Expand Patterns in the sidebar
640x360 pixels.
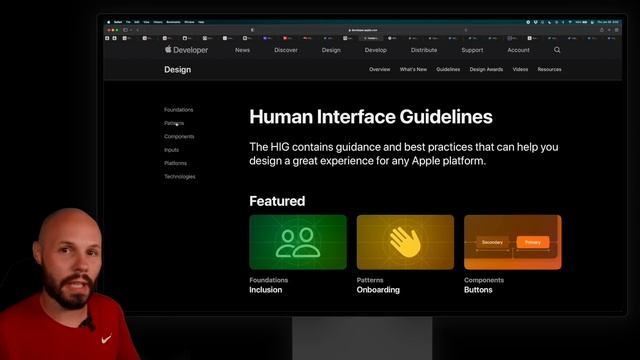click(174, 123)
